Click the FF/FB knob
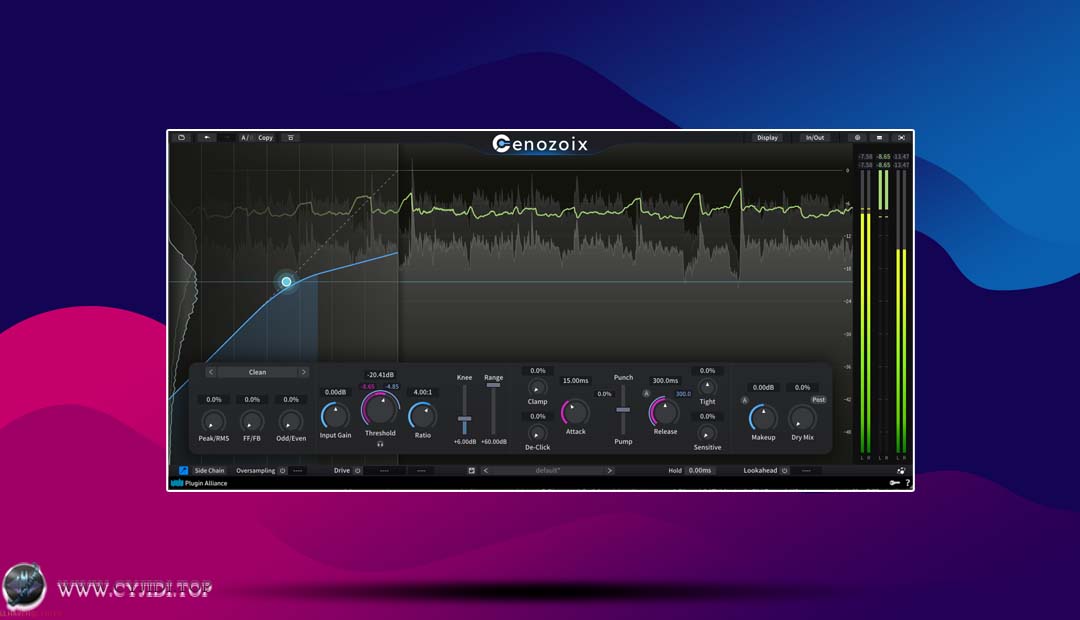Viewport: 1080px width, 620px height. tap(252, 420)
